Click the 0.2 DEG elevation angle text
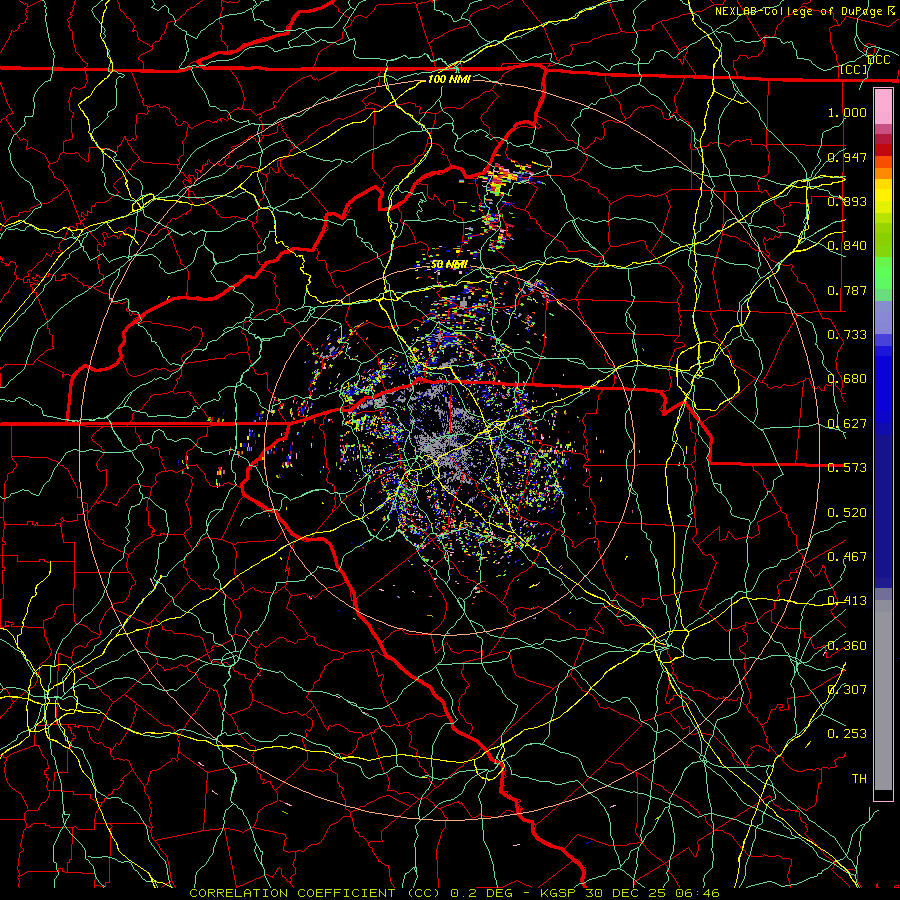 [481, 893]
